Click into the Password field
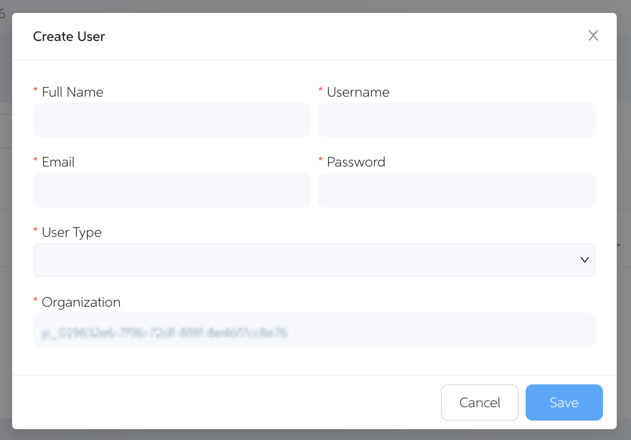 pyautogui.click(x=457, y=190)
